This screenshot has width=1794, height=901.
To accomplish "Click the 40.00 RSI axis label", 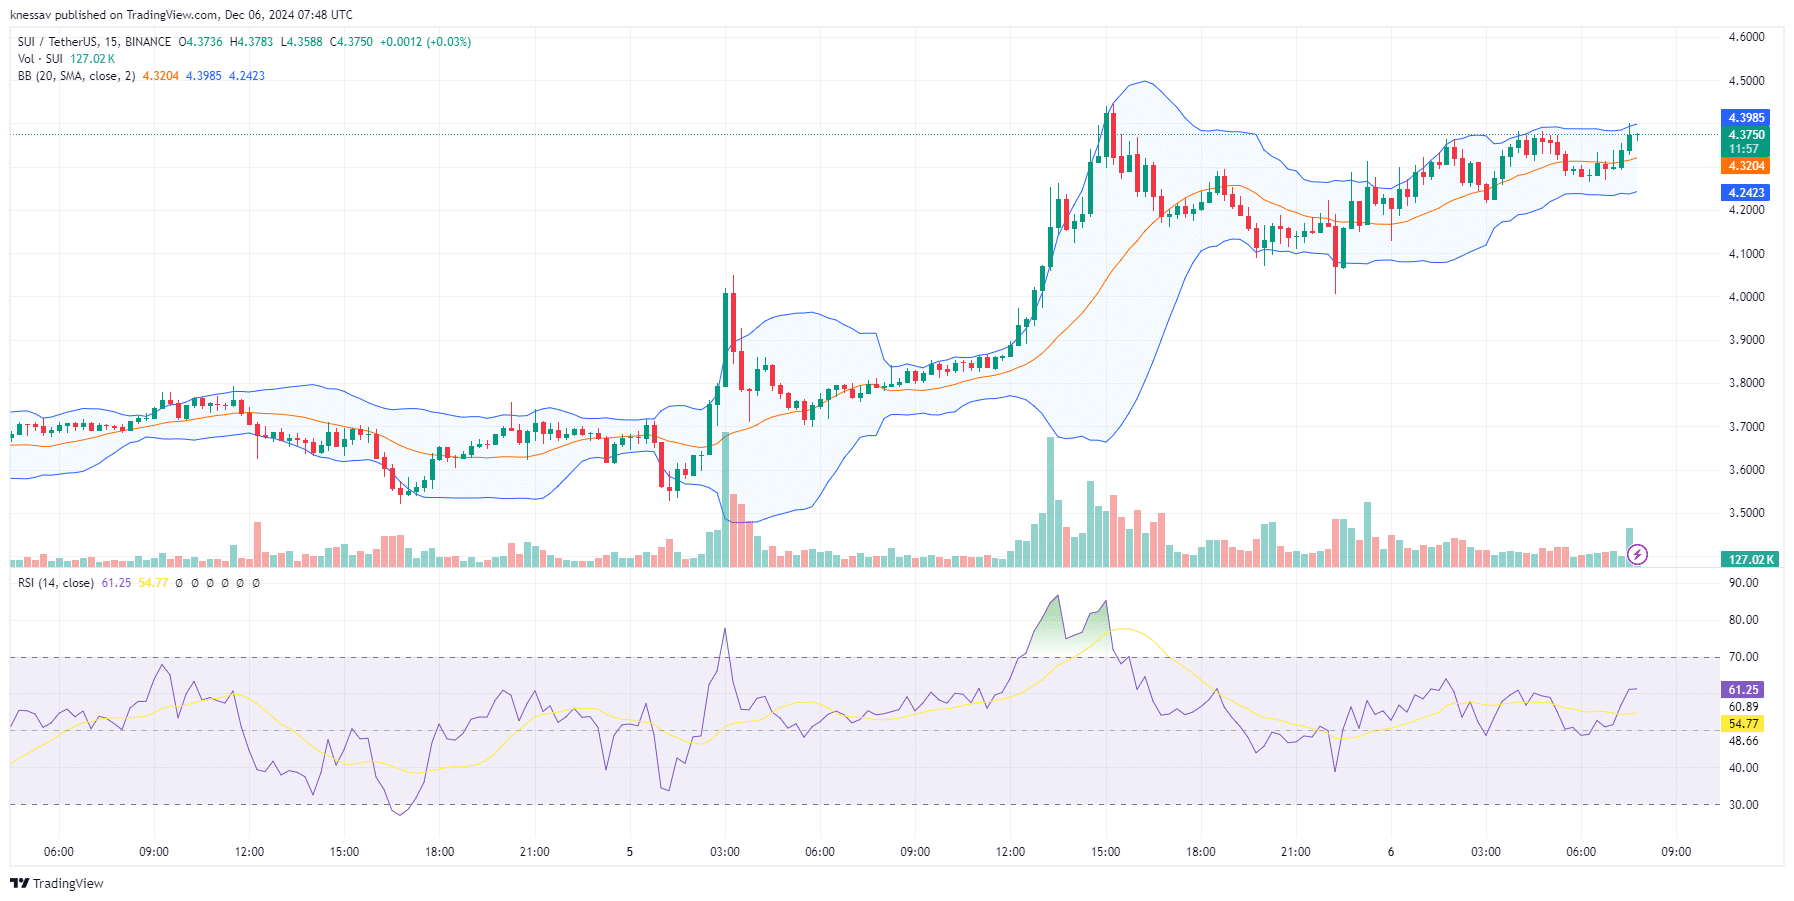I will point(1743,768).
